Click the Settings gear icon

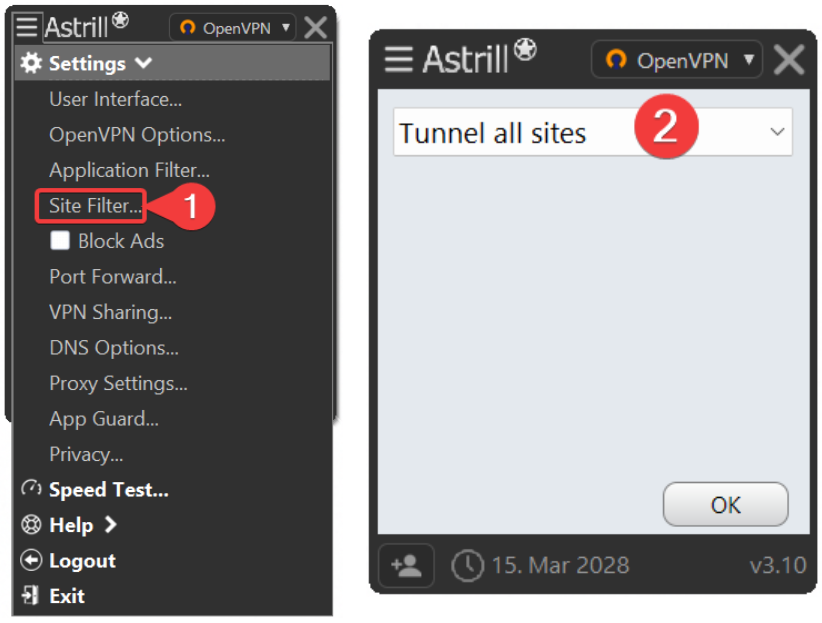click(x=31, y=63)
